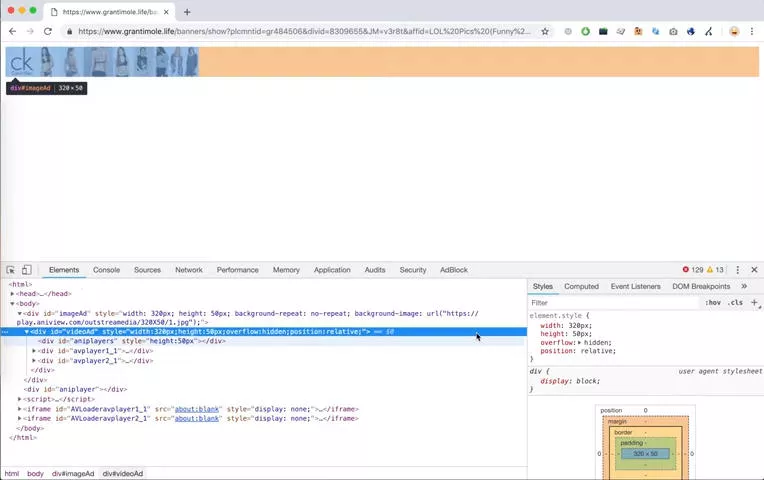Select the Elements tab
Viewport: 764px width, 480px height.
64,269
